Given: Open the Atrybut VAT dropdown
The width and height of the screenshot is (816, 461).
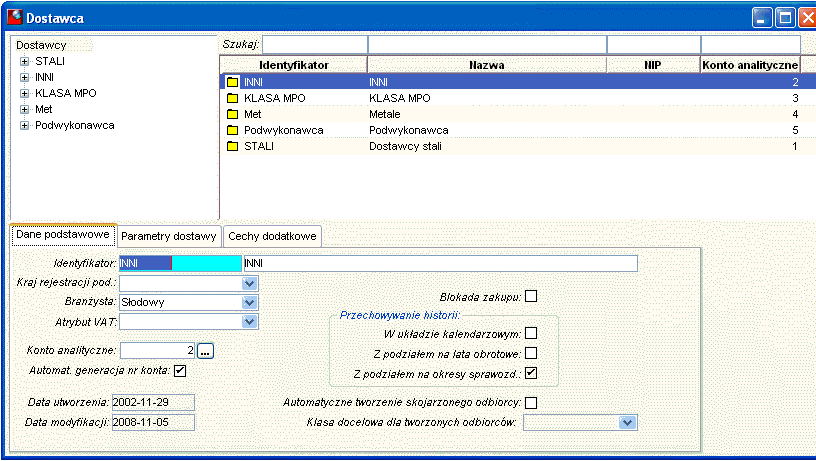Looking at the screenshot, I should pyautogui.click(x=250, y=322).
